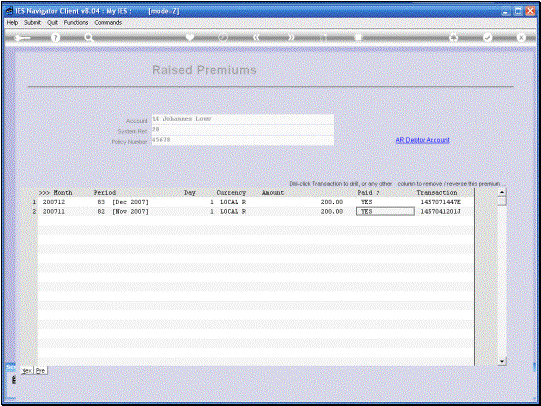Go to next with double right chevron

[291, 38]
